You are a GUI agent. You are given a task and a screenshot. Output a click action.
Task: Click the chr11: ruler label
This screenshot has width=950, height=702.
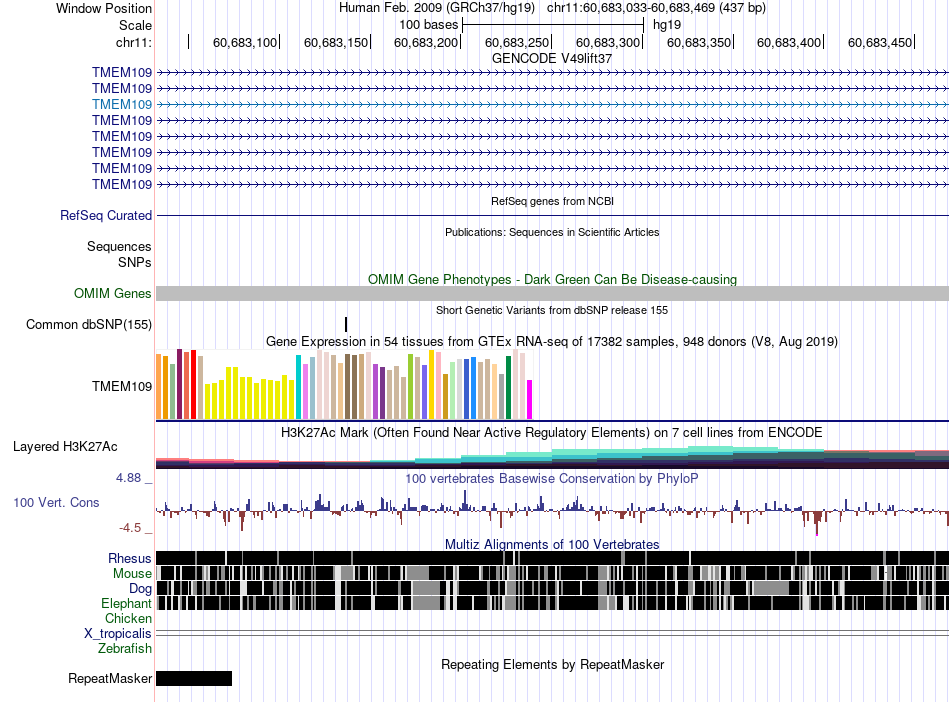click(134, 42)
